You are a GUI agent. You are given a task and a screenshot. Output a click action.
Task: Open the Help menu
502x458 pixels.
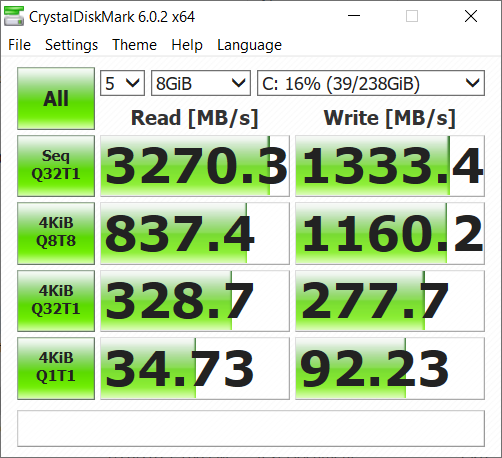click(x=187, y=45)
